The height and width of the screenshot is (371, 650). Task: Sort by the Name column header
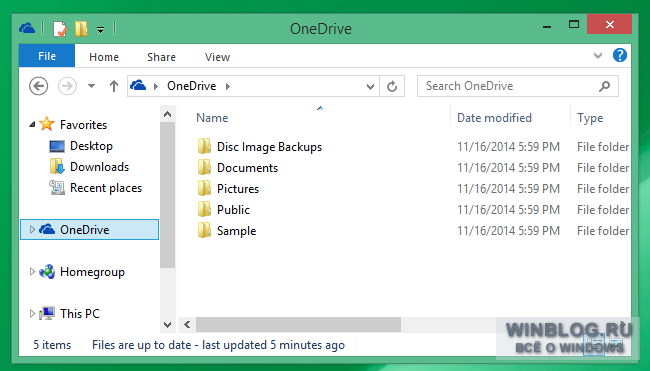pyautogui.click(x=212, y=118)
